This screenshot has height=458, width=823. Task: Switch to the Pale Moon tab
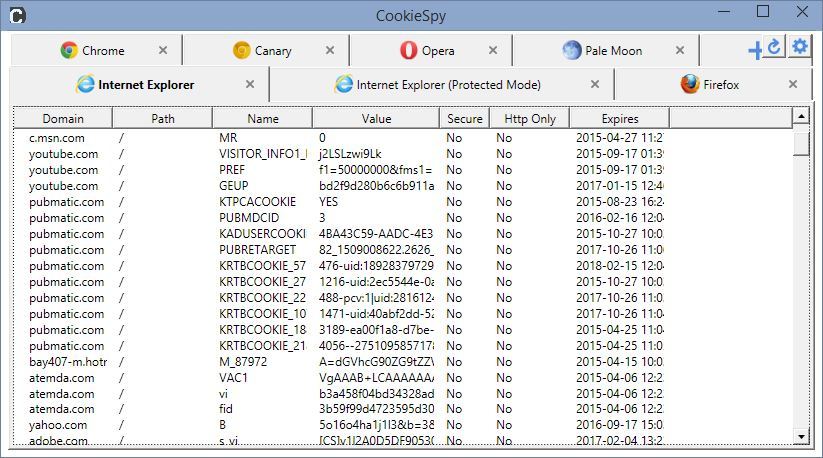point(606,50)
